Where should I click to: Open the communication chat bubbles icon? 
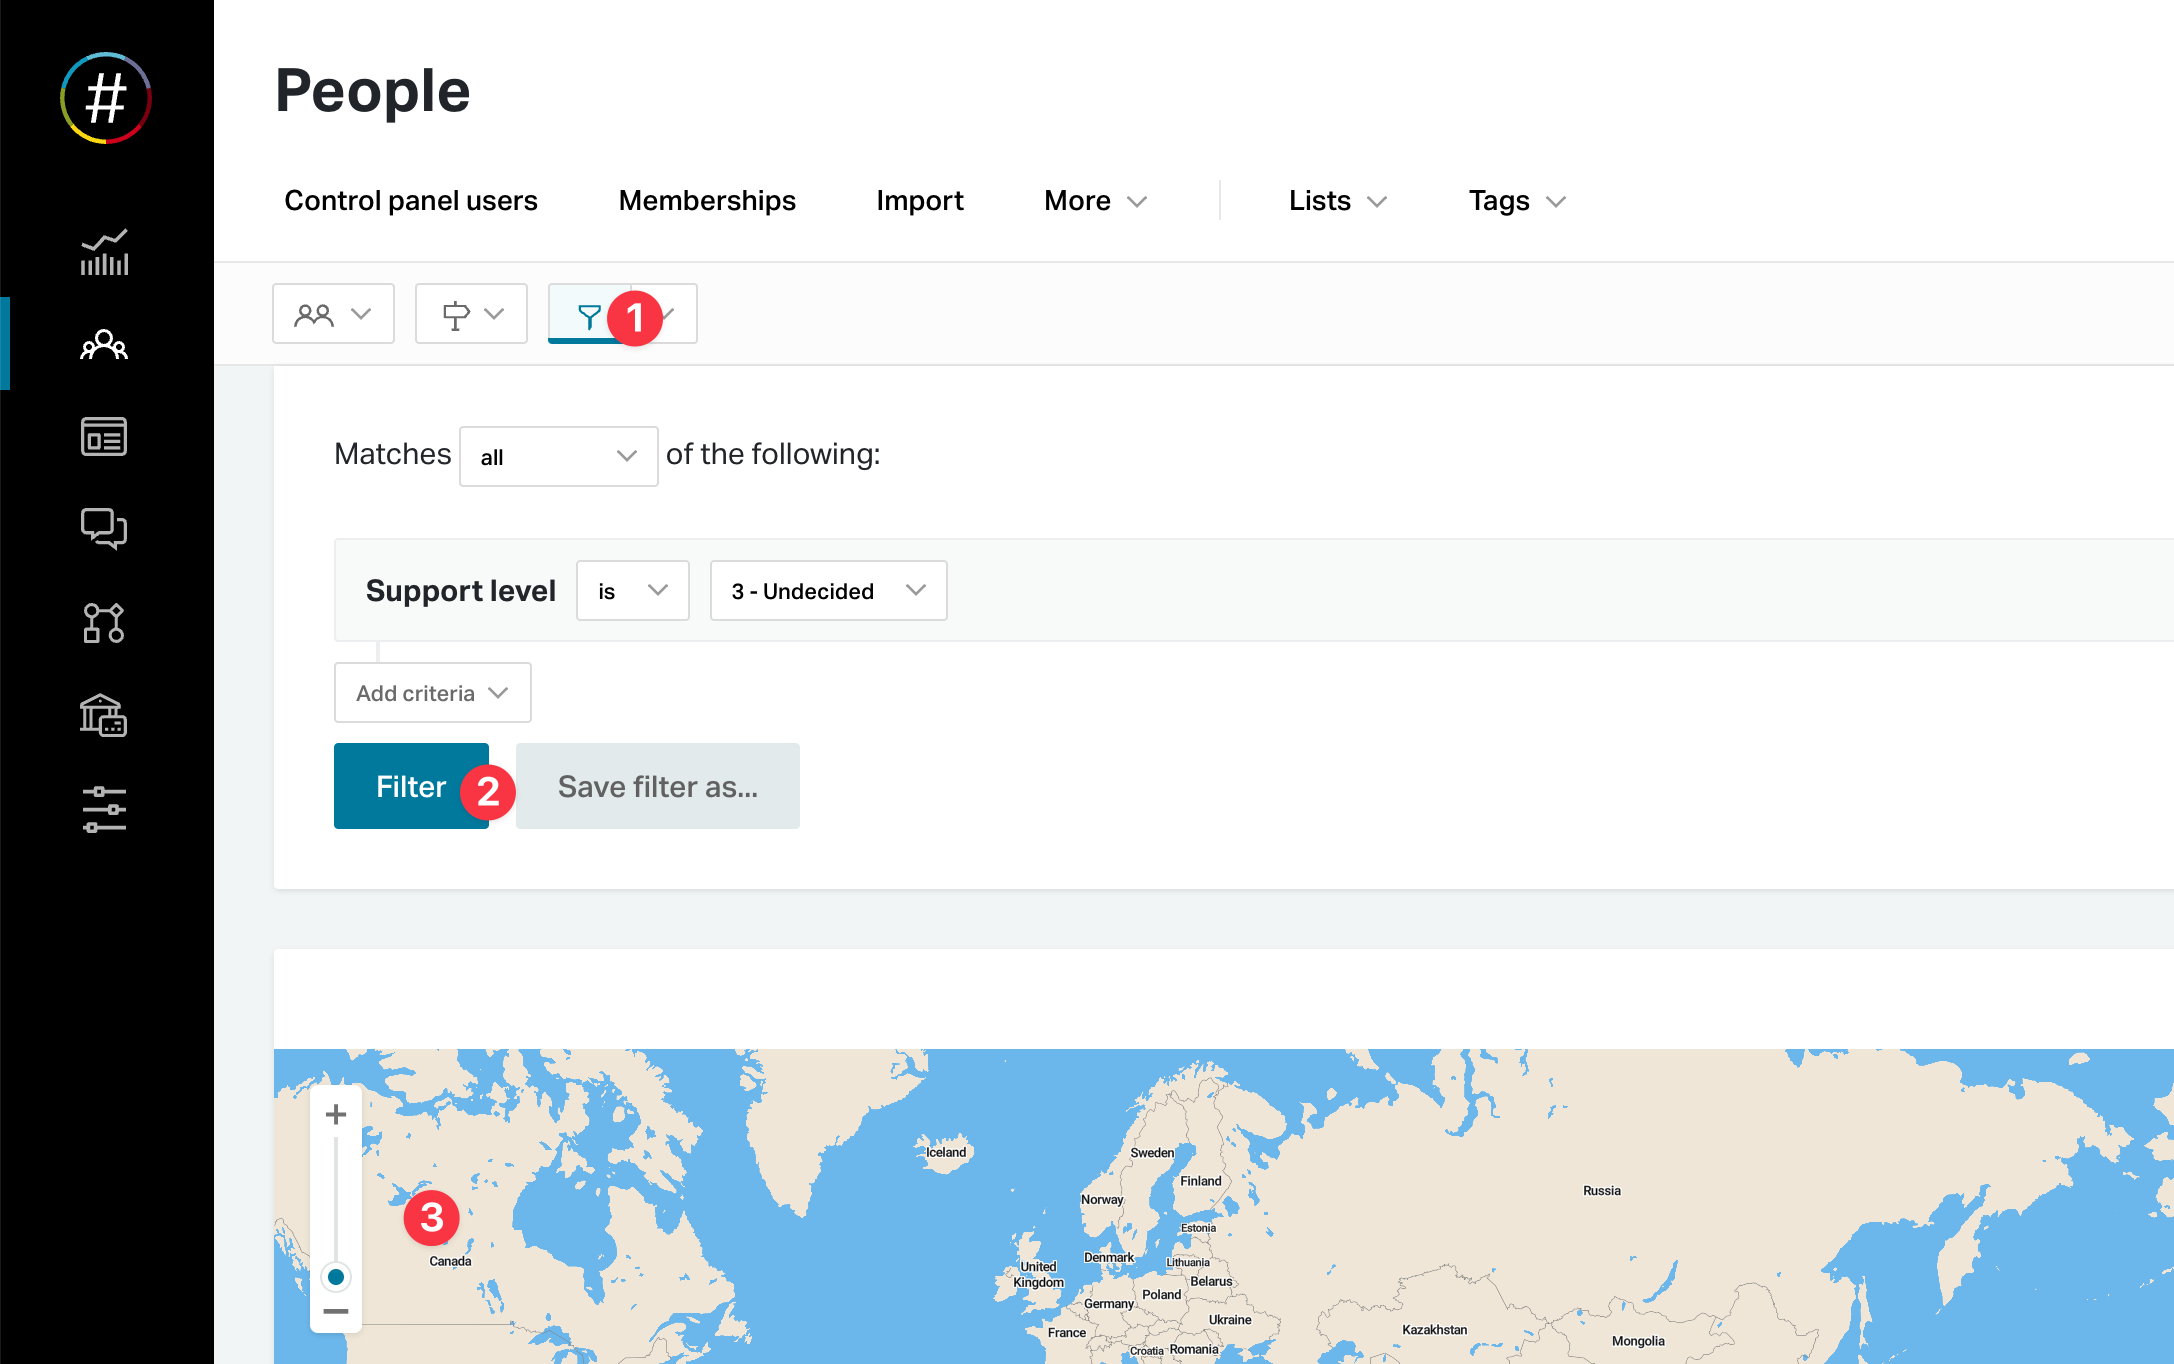(104, 528)
